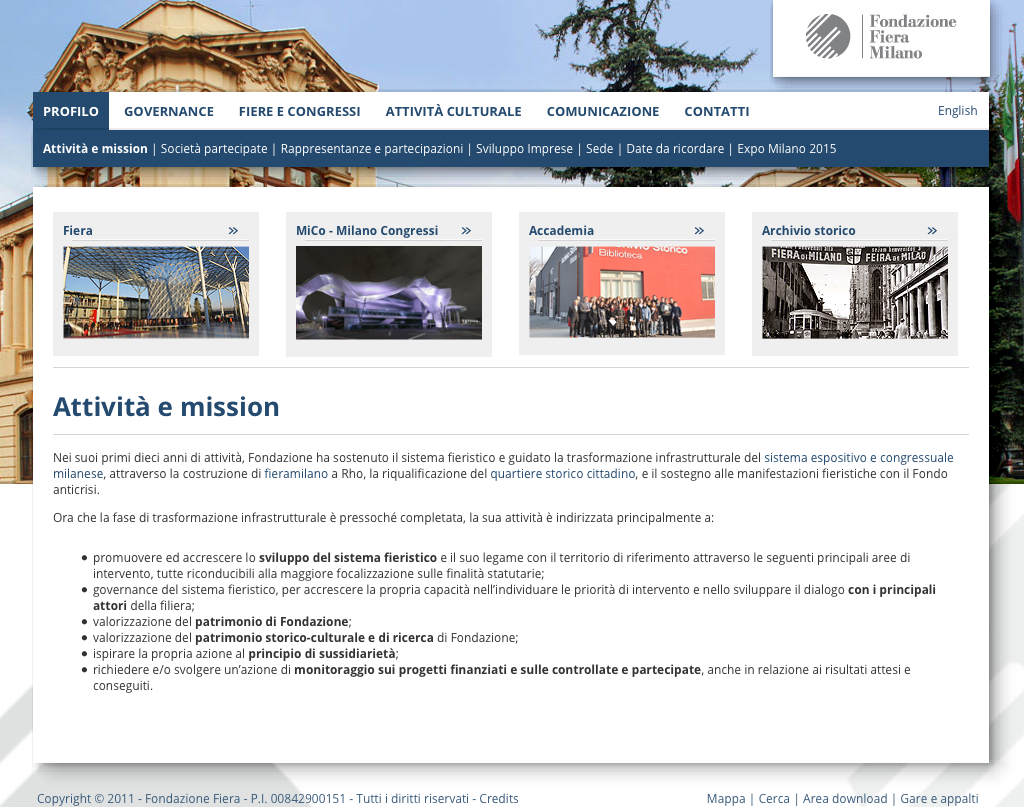Select the ATTIVITÀ CULTURALE menu item
Viewport: 1024px width, 807px height.
[x=453, y=111]
